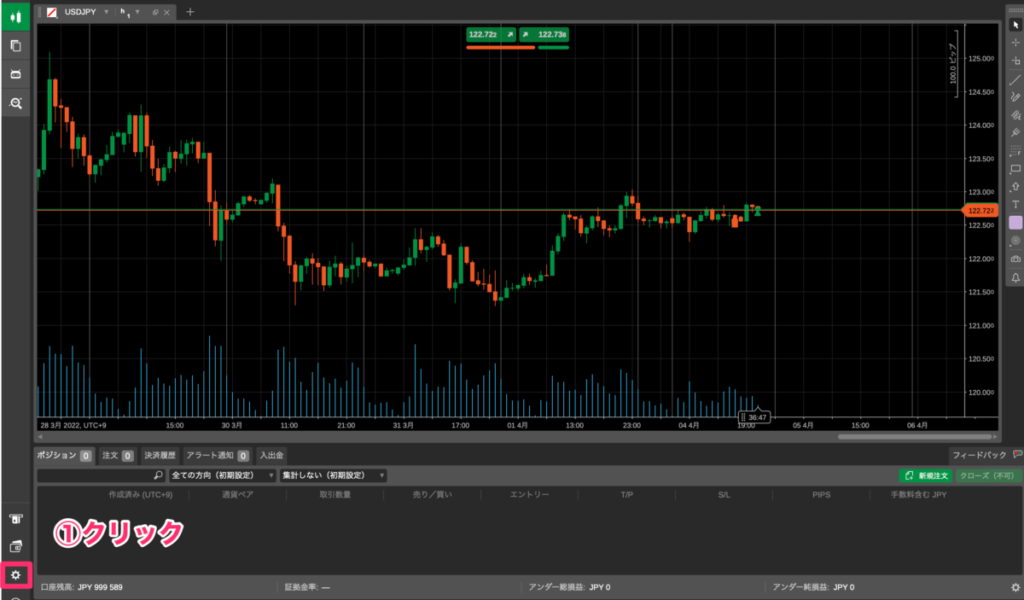This screenshot has height=600, width=1024.
Task: Expand the 全ての方向 direction filter
Action: (222, 475)
